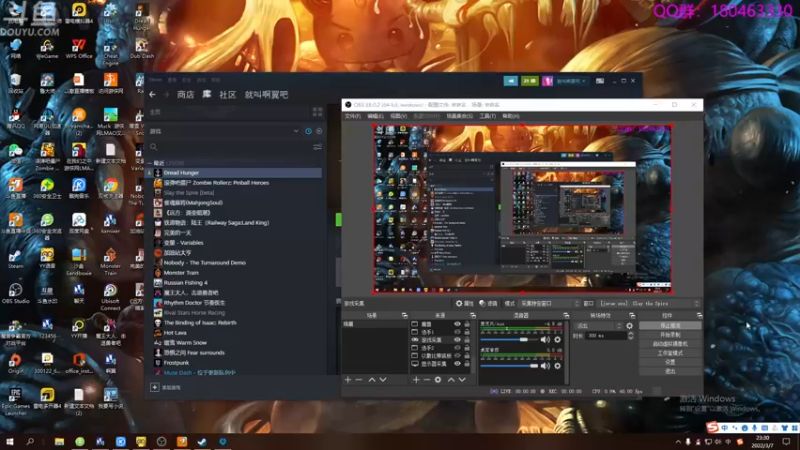Image resolution: width=800 pixels, height=450 pixels.
Task: Click 启动虚拟摄像机 button in OBS
Action: pos(670,344)
